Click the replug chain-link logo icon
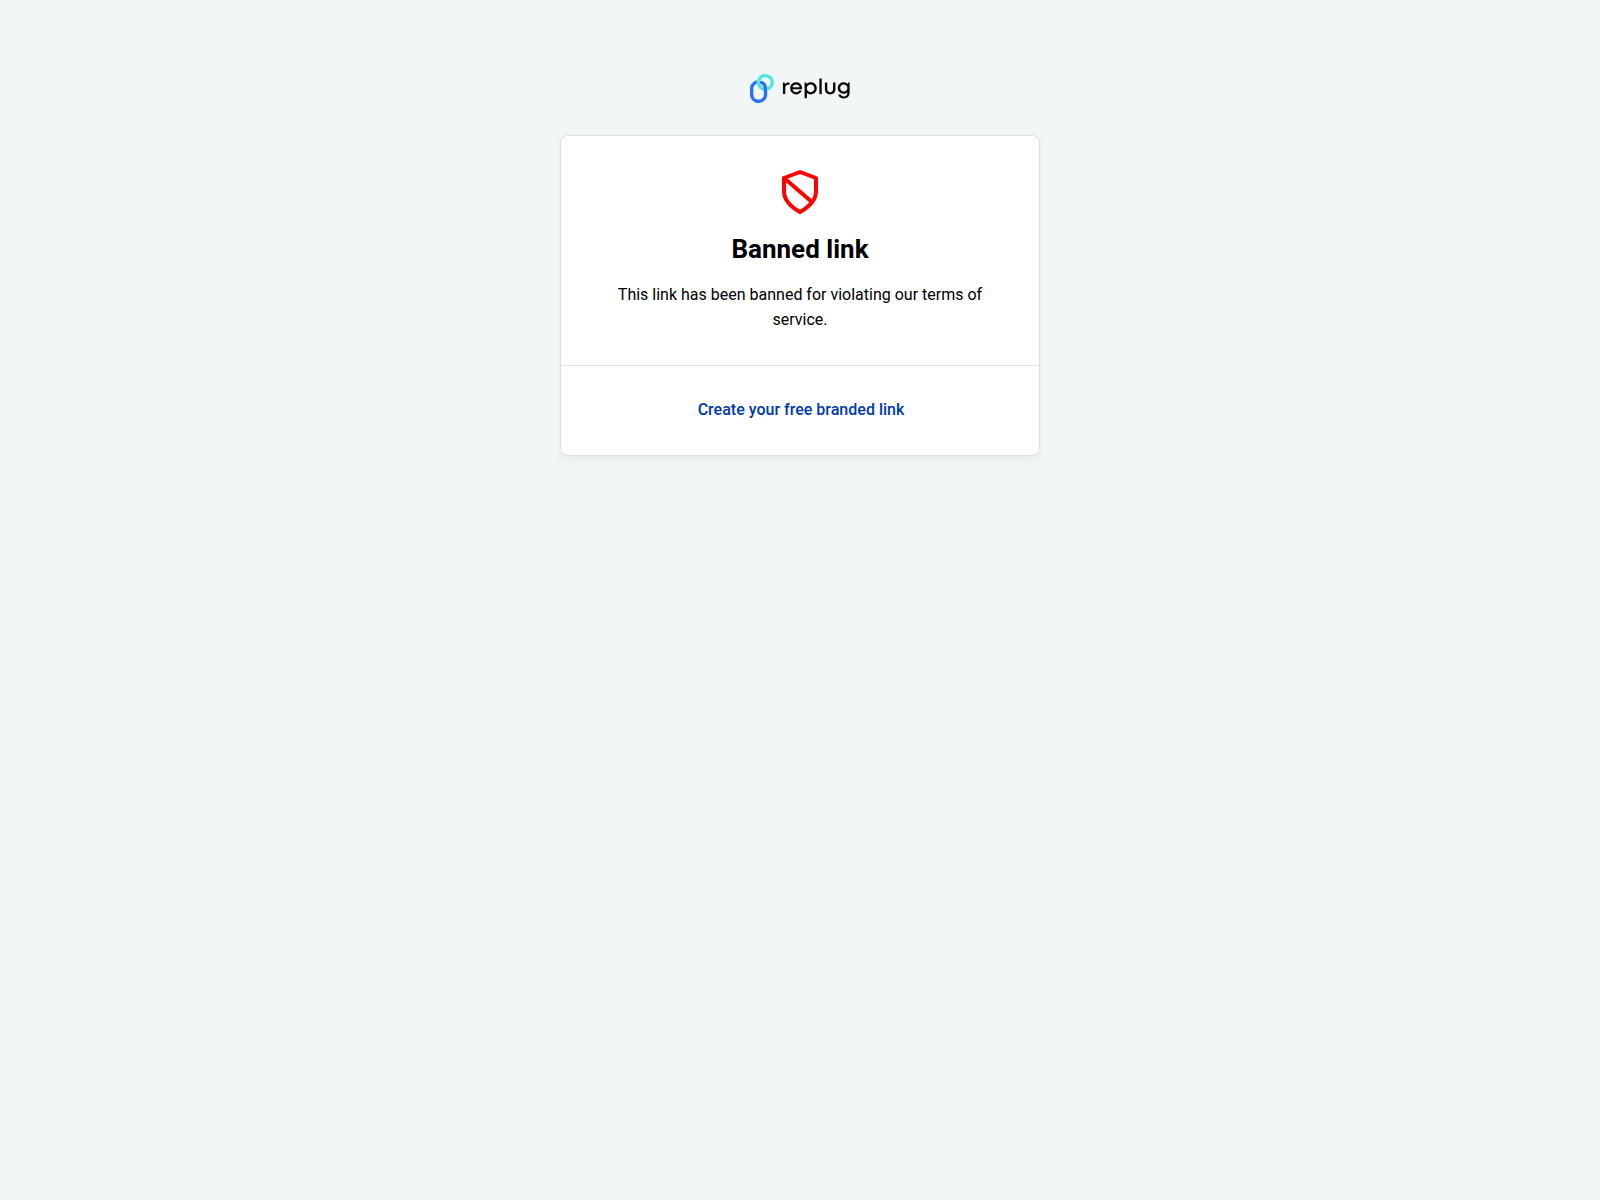 (x=762, y=88)
